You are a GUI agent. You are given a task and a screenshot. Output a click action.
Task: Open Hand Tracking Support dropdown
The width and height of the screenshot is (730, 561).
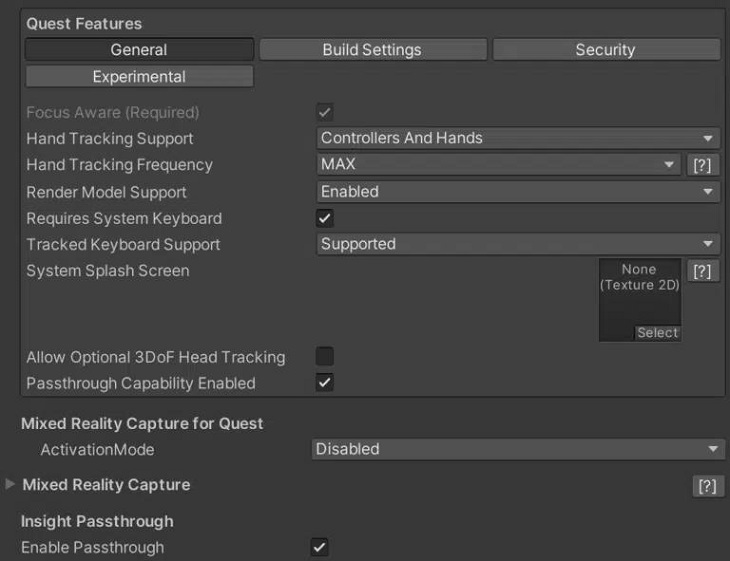point(518,139)
